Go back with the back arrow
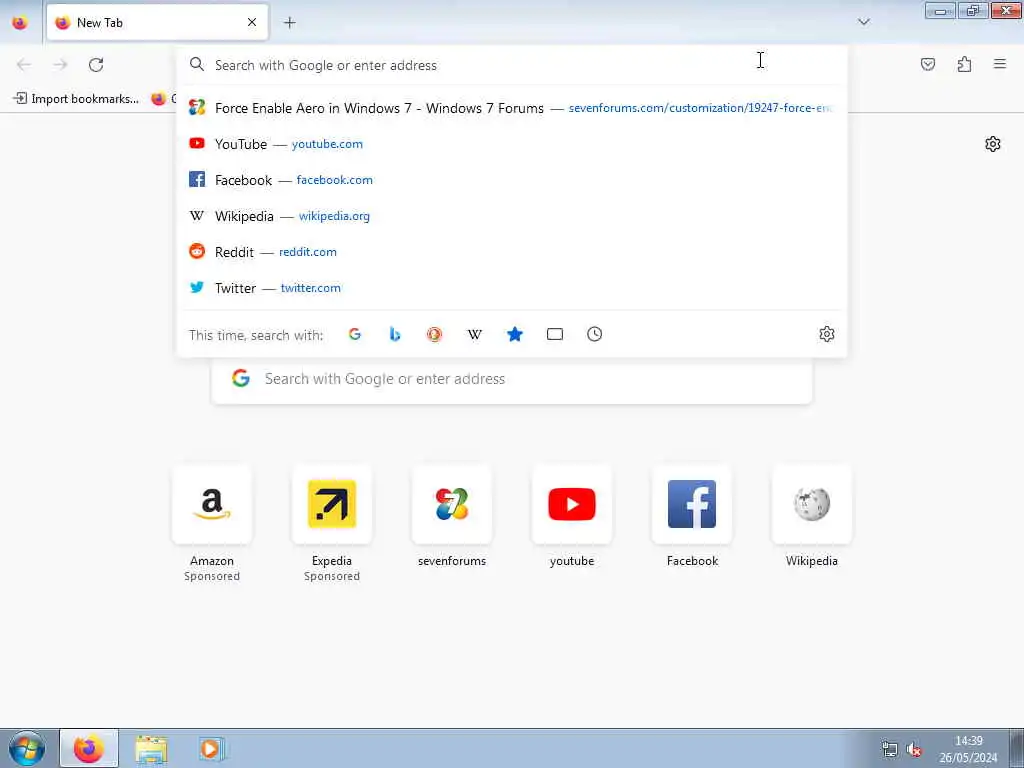Screen dimensions: 1024x768 (x=24, y=64)
